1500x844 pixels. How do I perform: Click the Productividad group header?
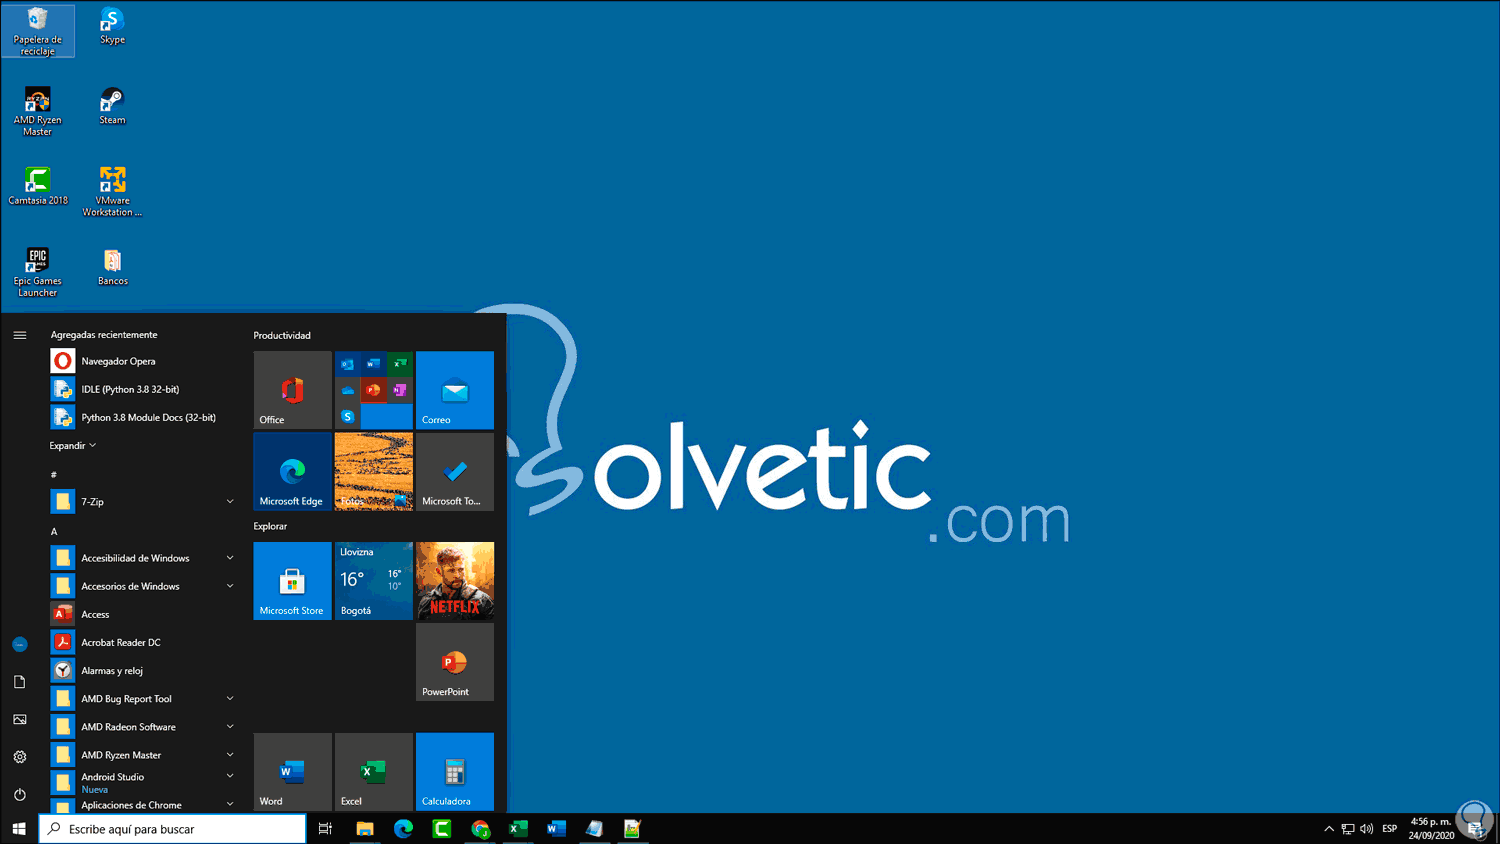point(282,335)
